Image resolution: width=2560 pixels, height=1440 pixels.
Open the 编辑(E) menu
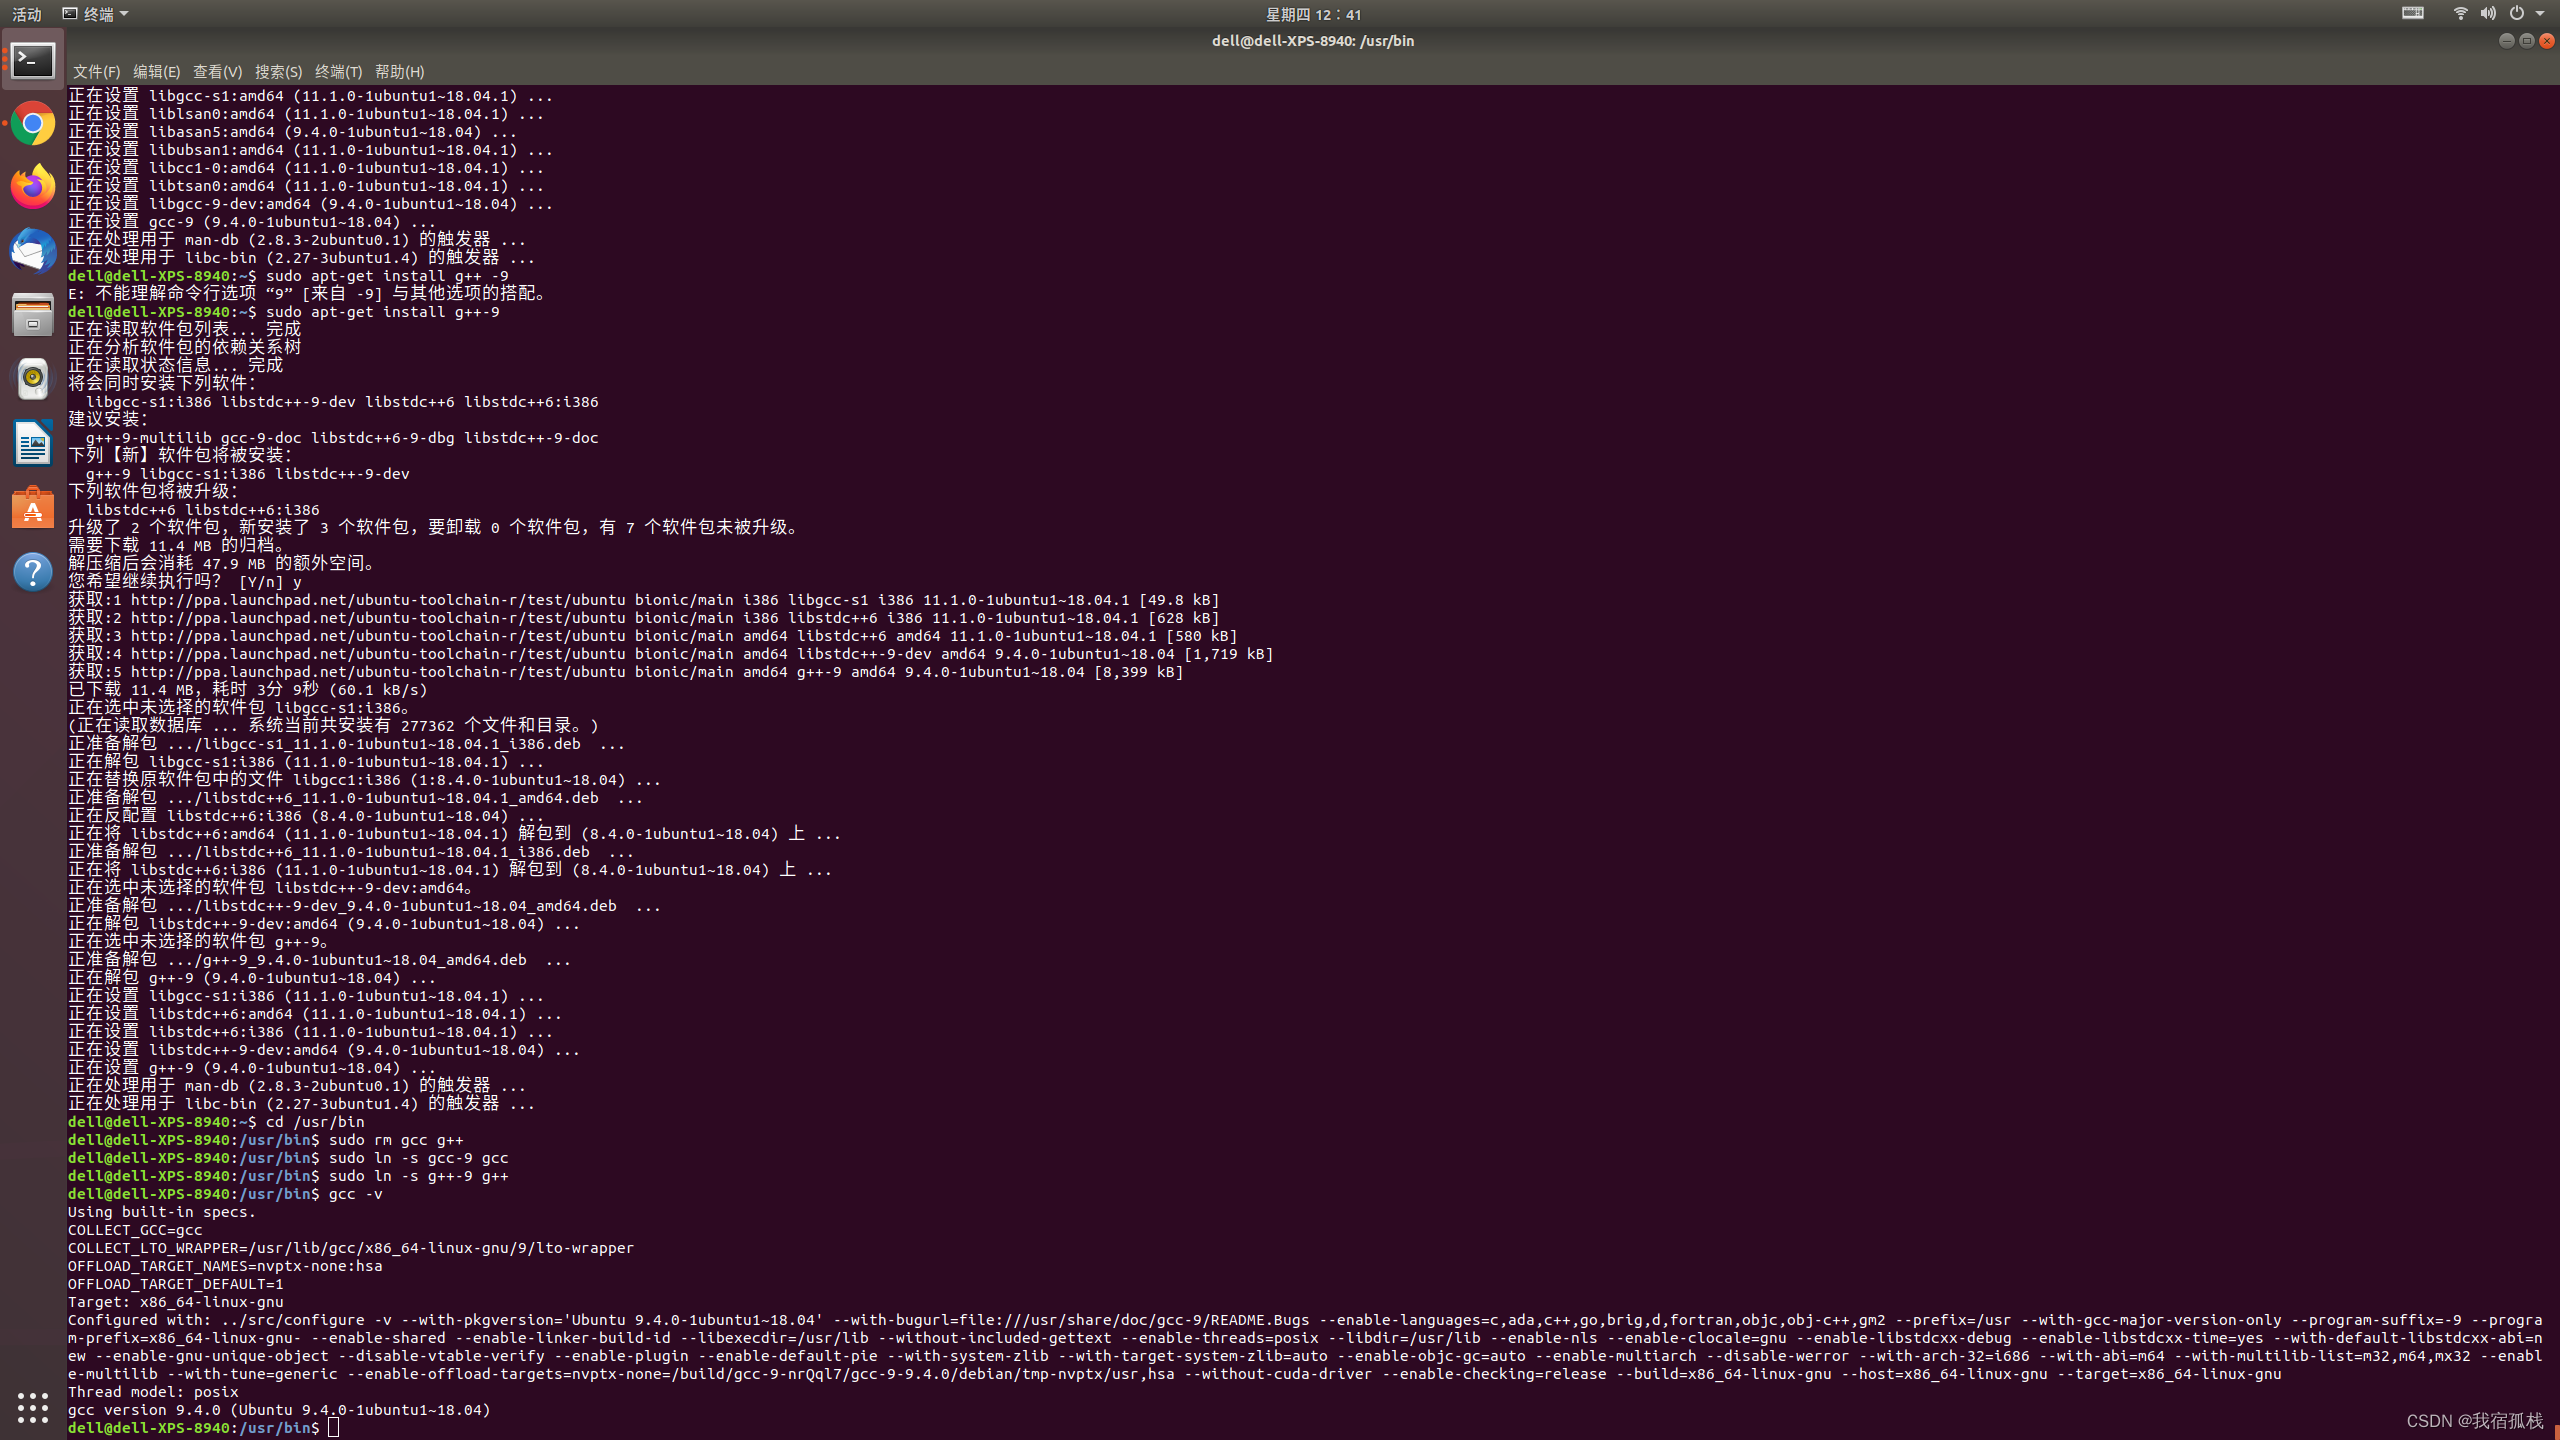coord(156,72)
